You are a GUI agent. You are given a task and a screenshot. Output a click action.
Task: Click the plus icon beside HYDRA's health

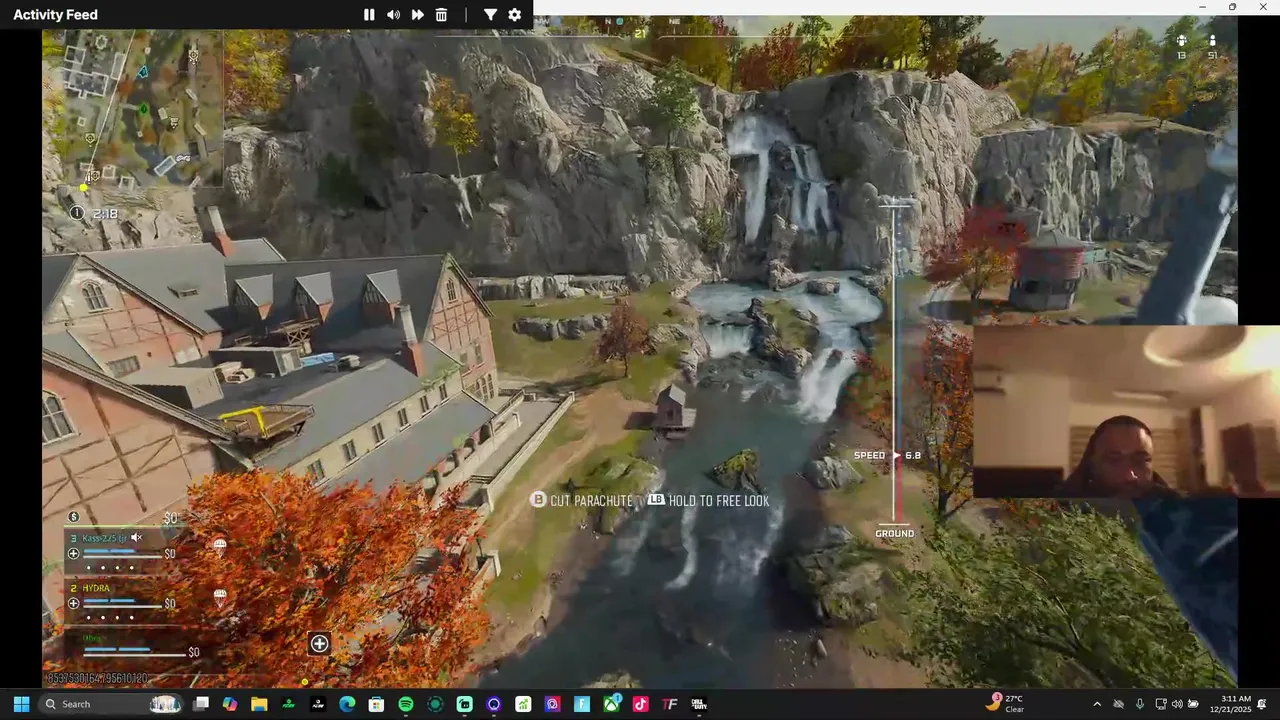(x=73, y=603)
